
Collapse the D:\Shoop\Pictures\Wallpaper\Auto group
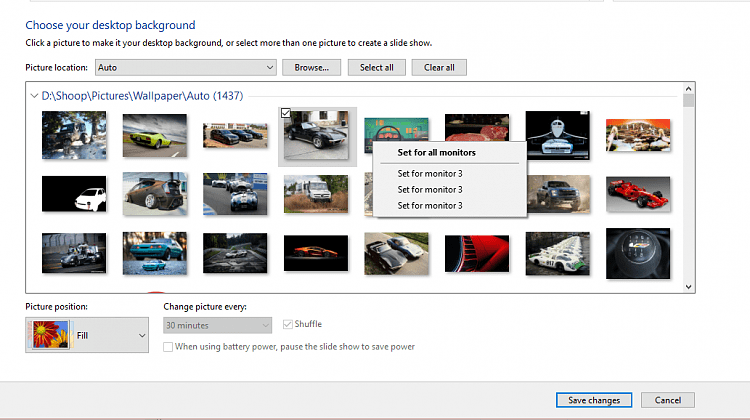(x=34, y=96)
